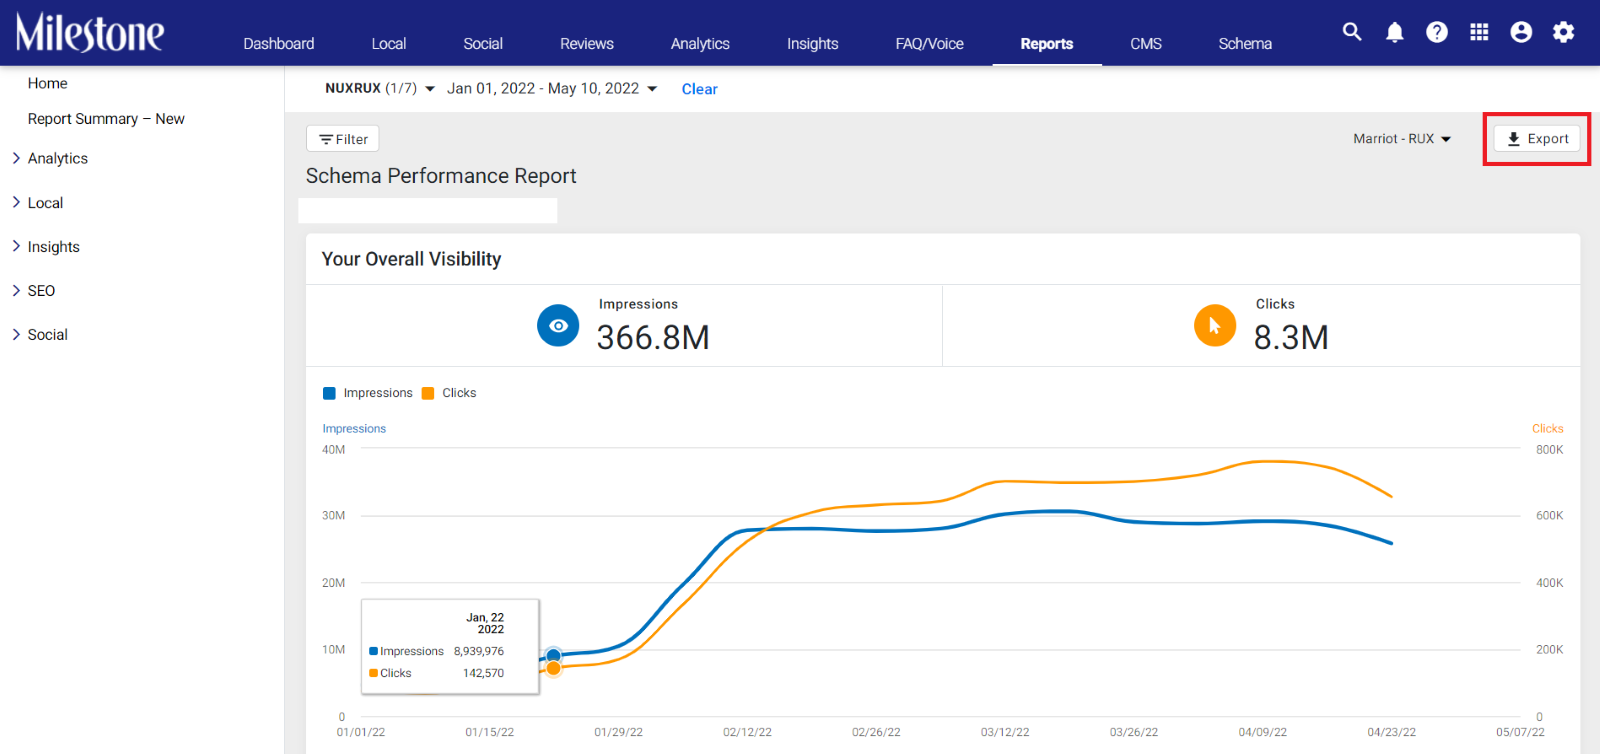Open the settings gear icon
Viewport: 1600px width, 754px height.
coord(1563,32)
